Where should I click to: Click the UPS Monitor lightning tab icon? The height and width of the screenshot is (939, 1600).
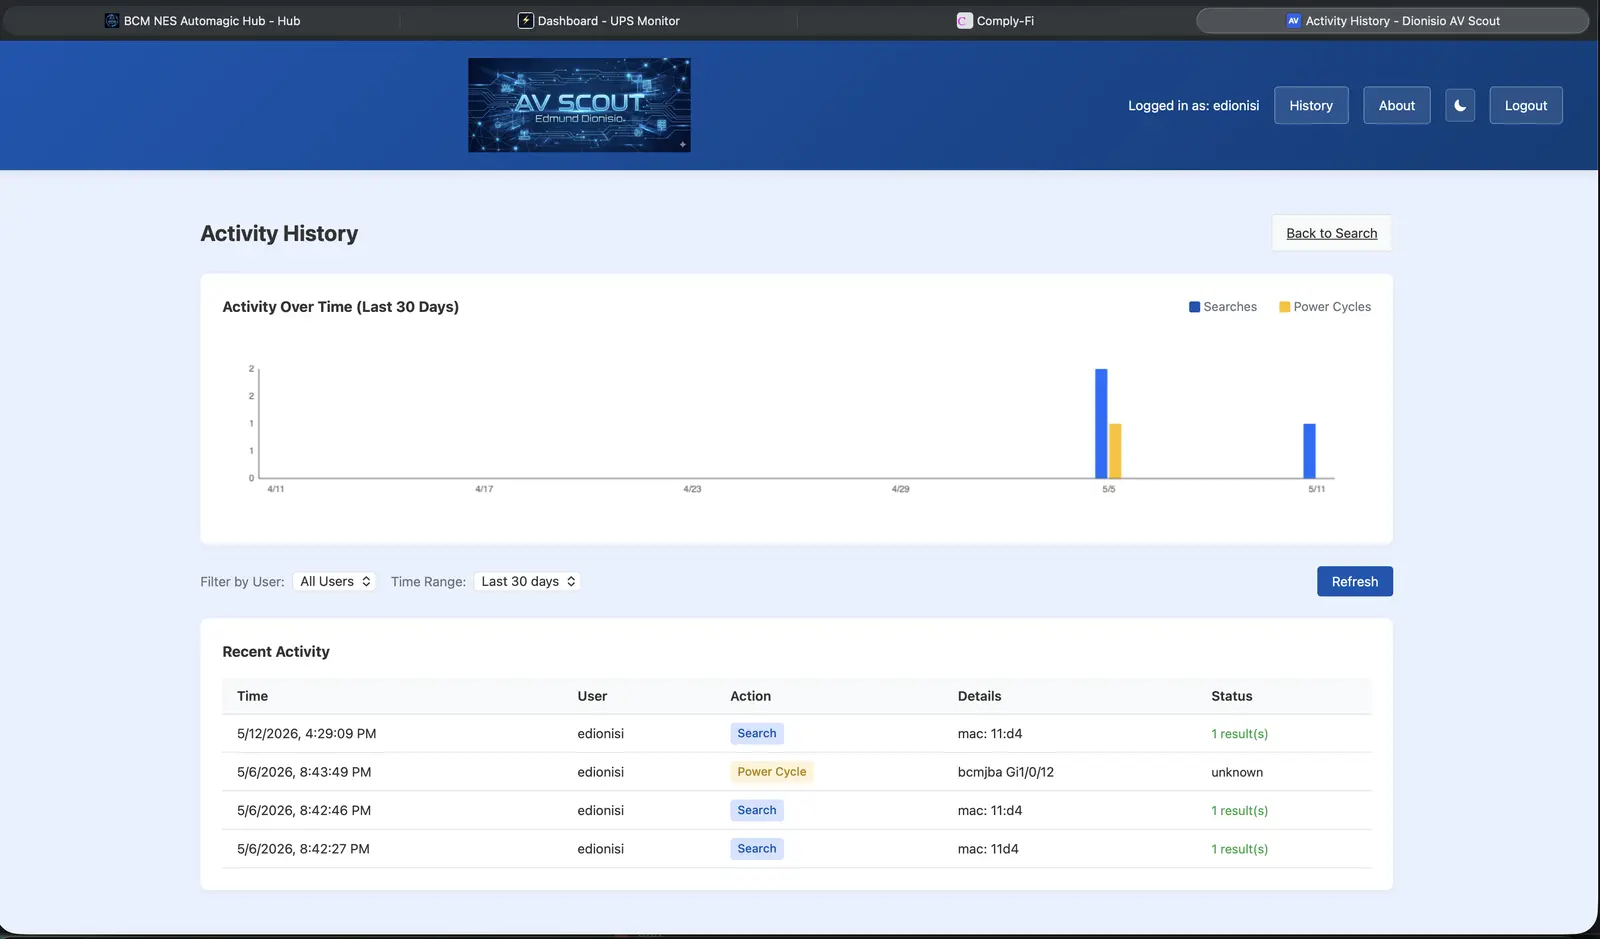pos(525,20)
